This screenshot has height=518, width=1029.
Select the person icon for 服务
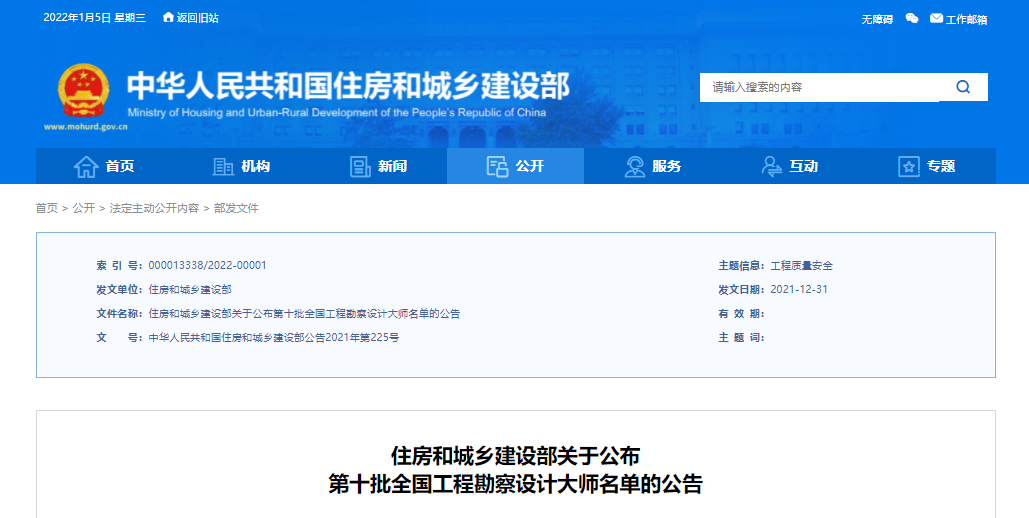pyautogui.click(x=634, y=166)
